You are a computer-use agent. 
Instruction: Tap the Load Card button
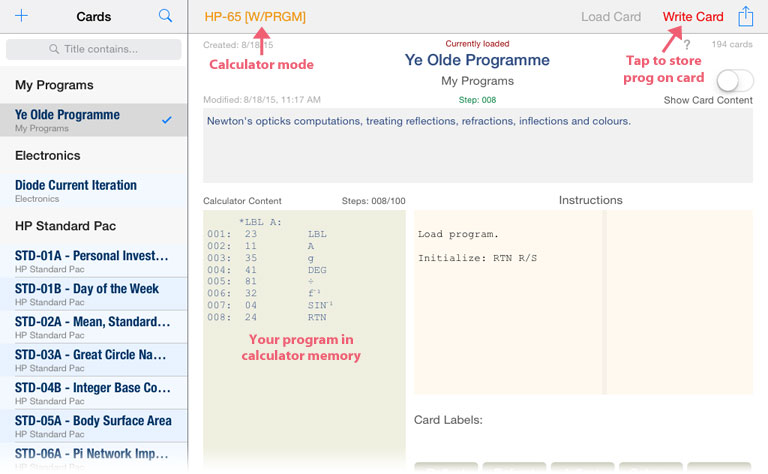pyautogui.click(x=611, y=17)
